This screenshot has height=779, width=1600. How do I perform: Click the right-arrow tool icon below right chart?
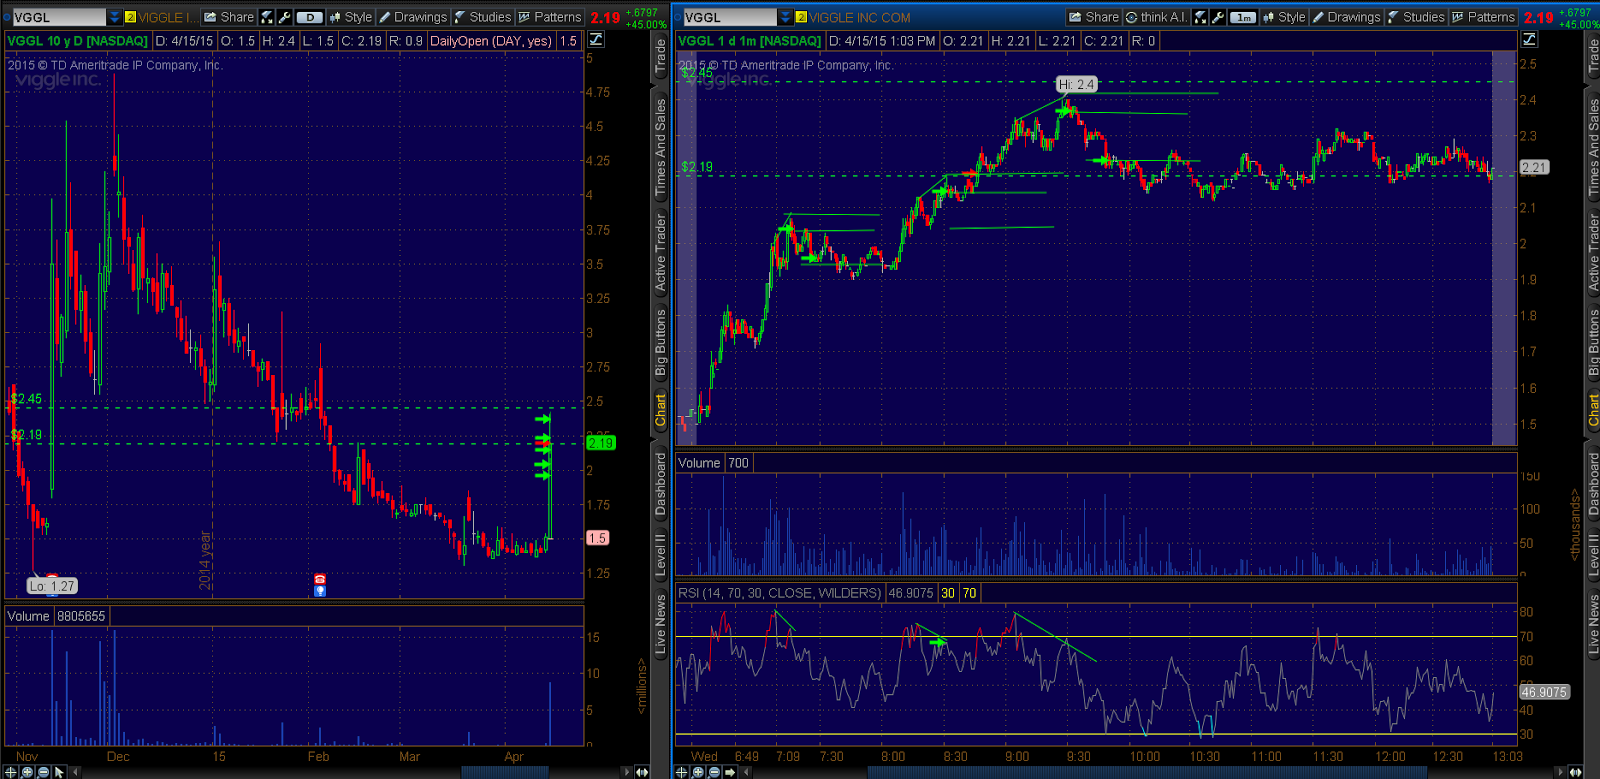[x=730, y=772]
